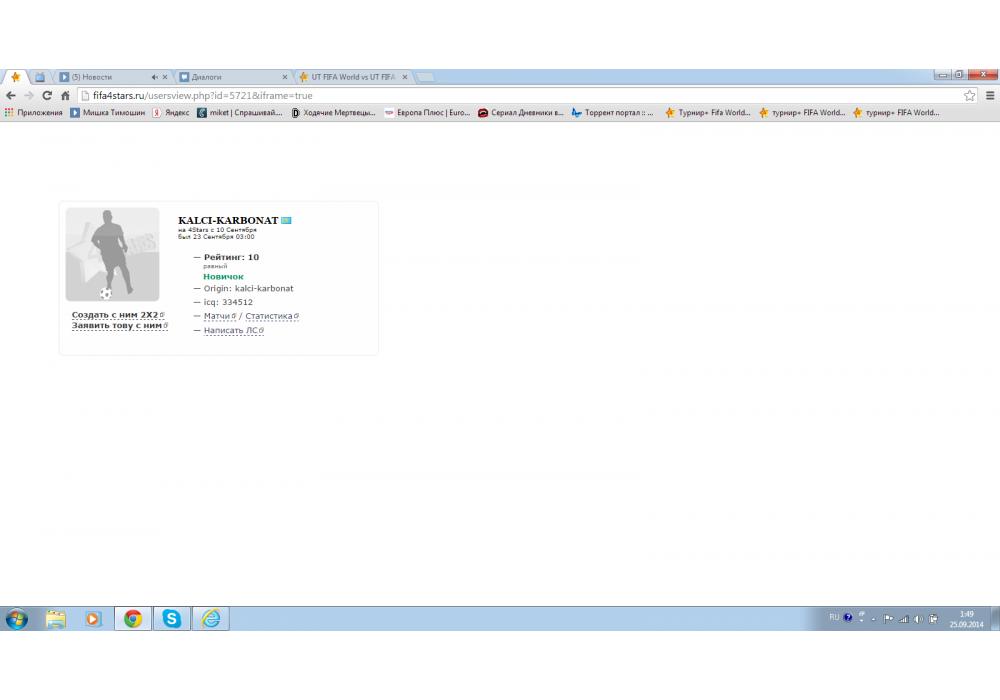Click the Матчи link on the profile
The height and width of the screenshot is (700, 1000).
click(x=217, y=316)
